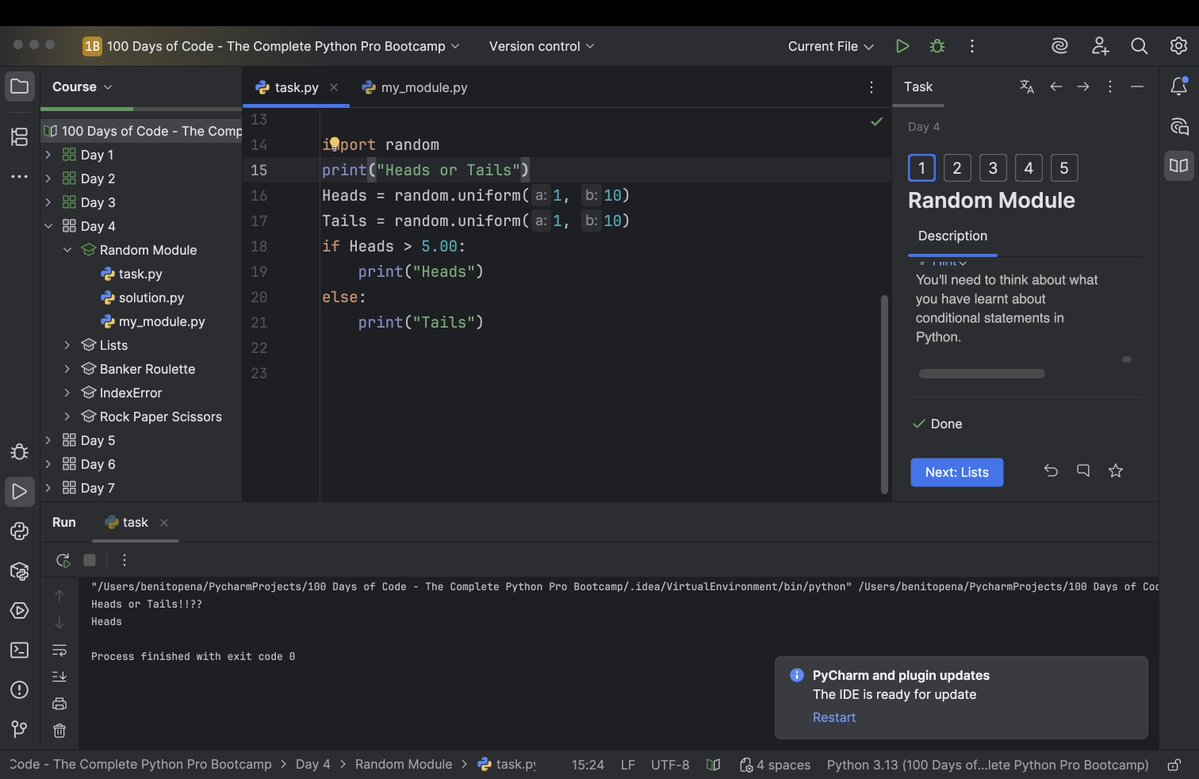The image size is (1199, 779).
Task: Click the Next: Lists button
Action: coord(956,472)
